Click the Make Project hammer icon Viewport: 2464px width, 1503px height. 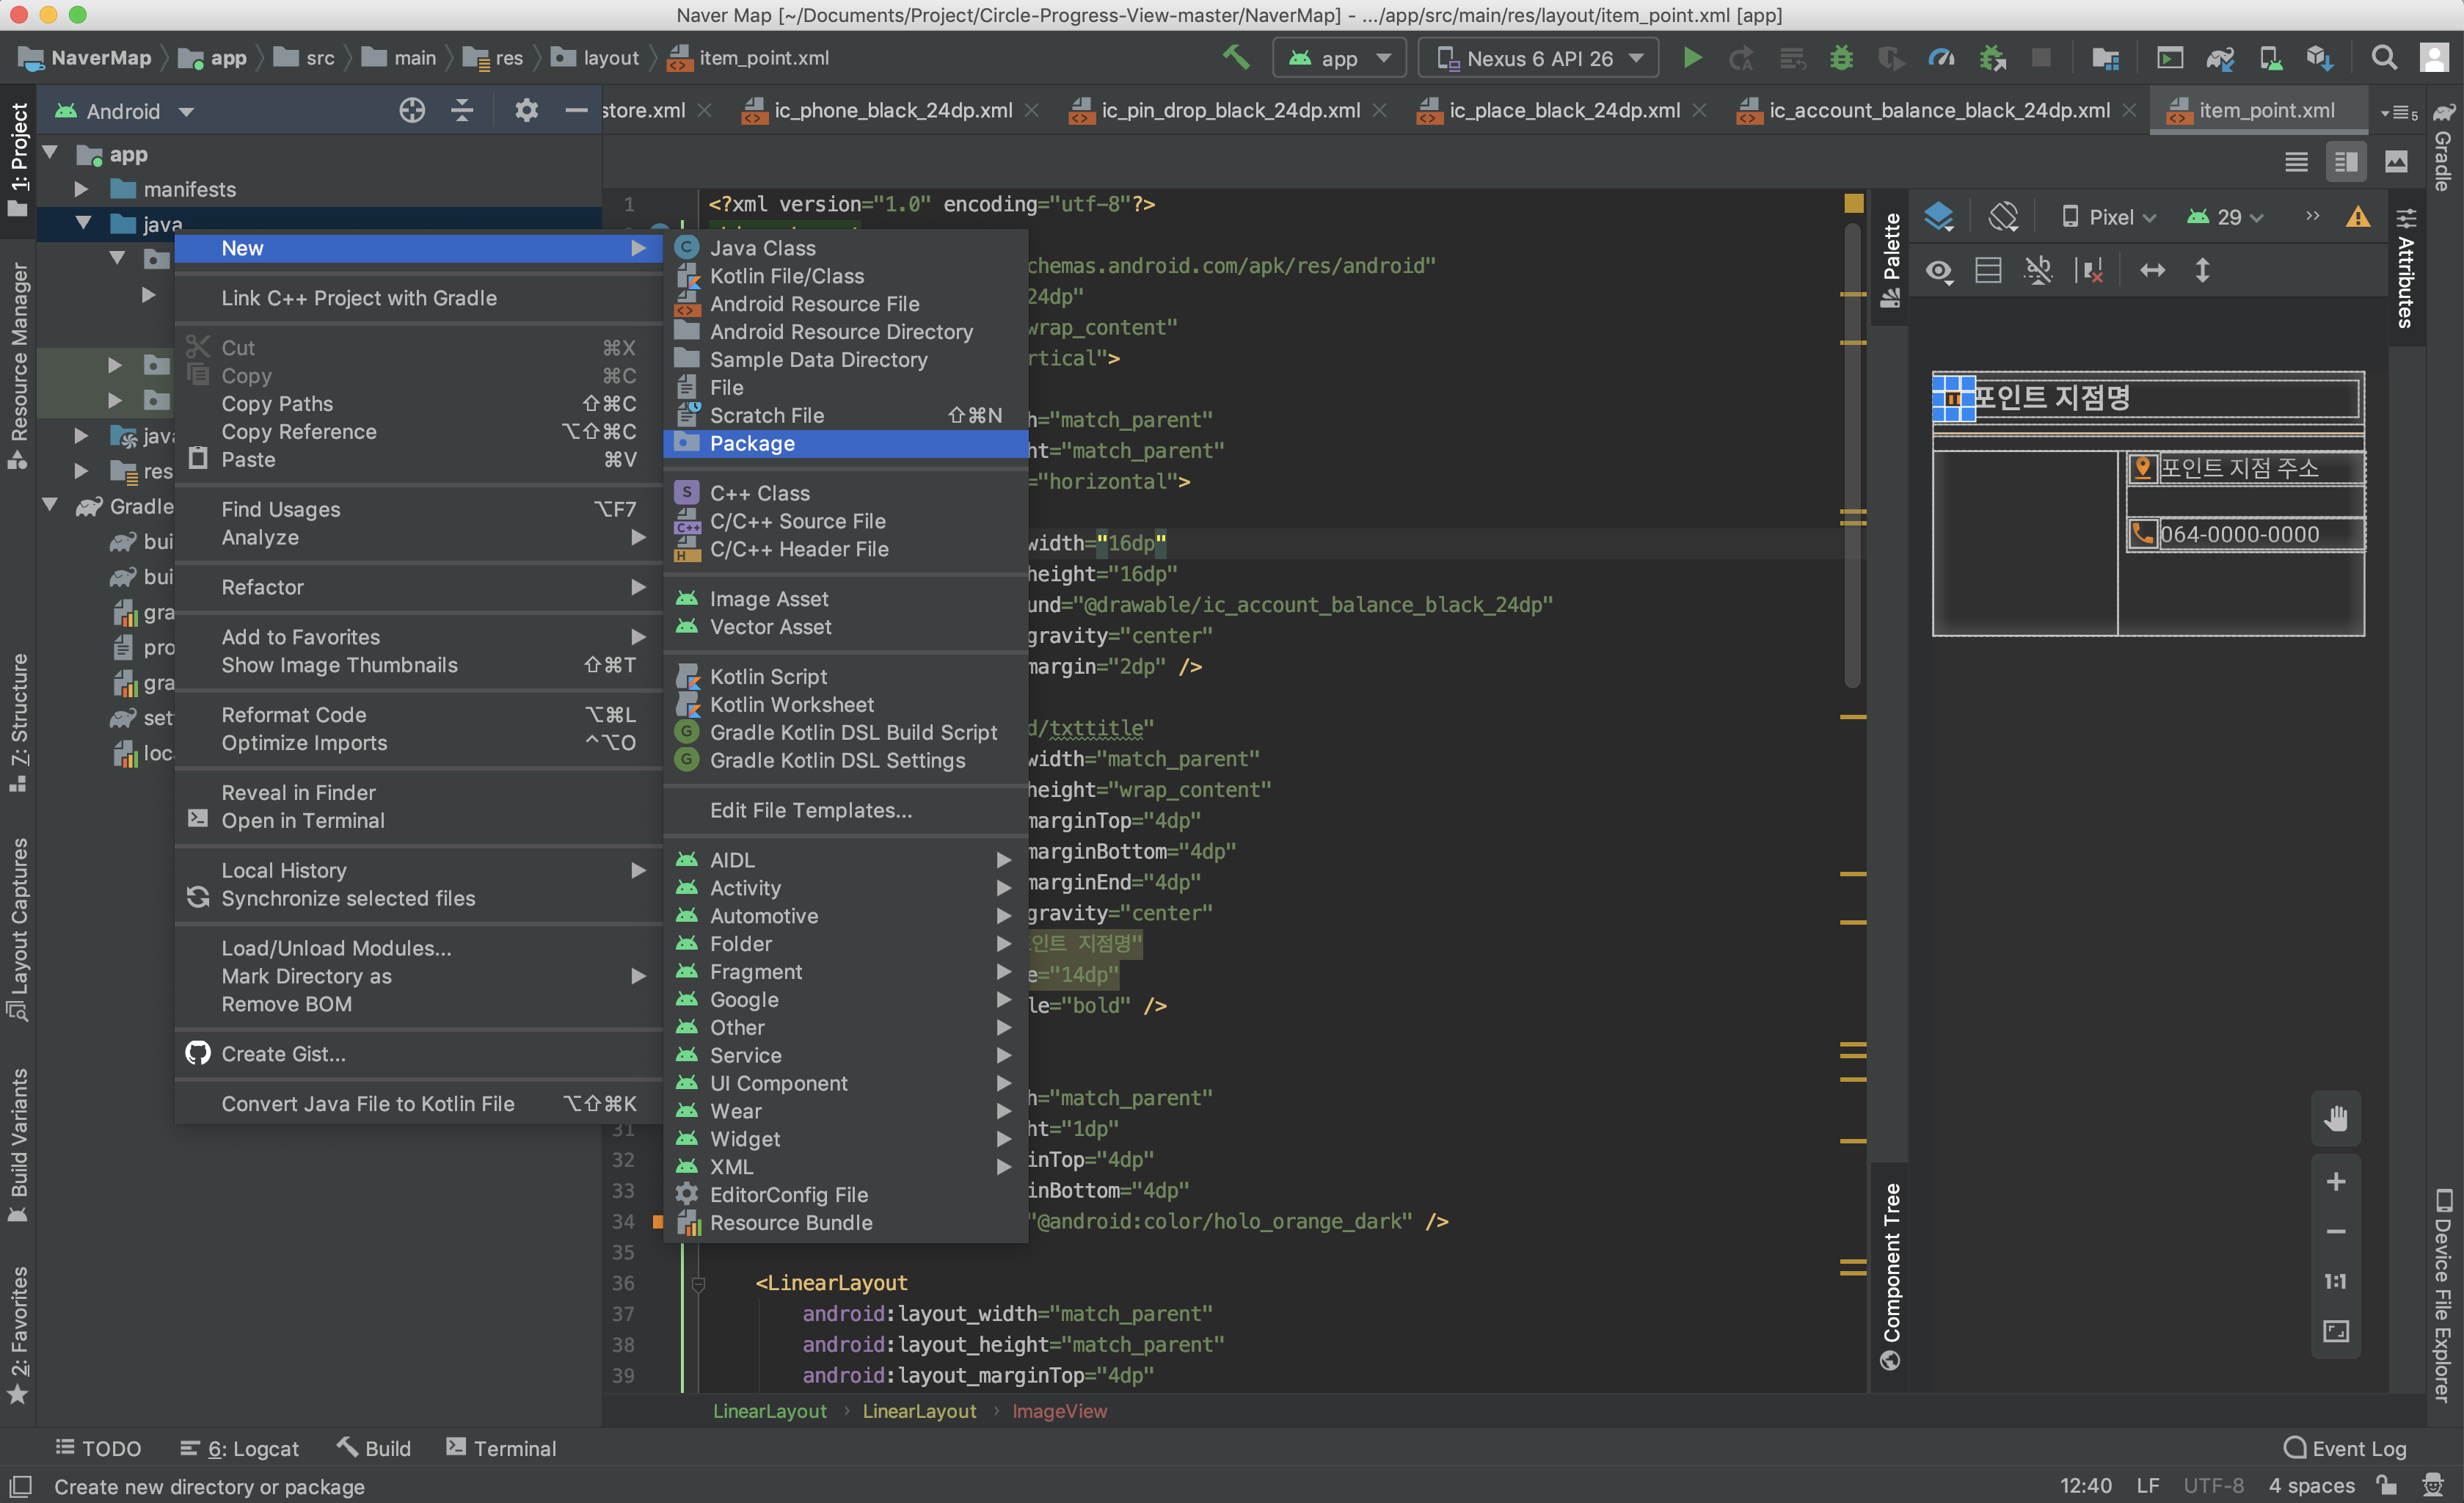tap(1236, 58)
